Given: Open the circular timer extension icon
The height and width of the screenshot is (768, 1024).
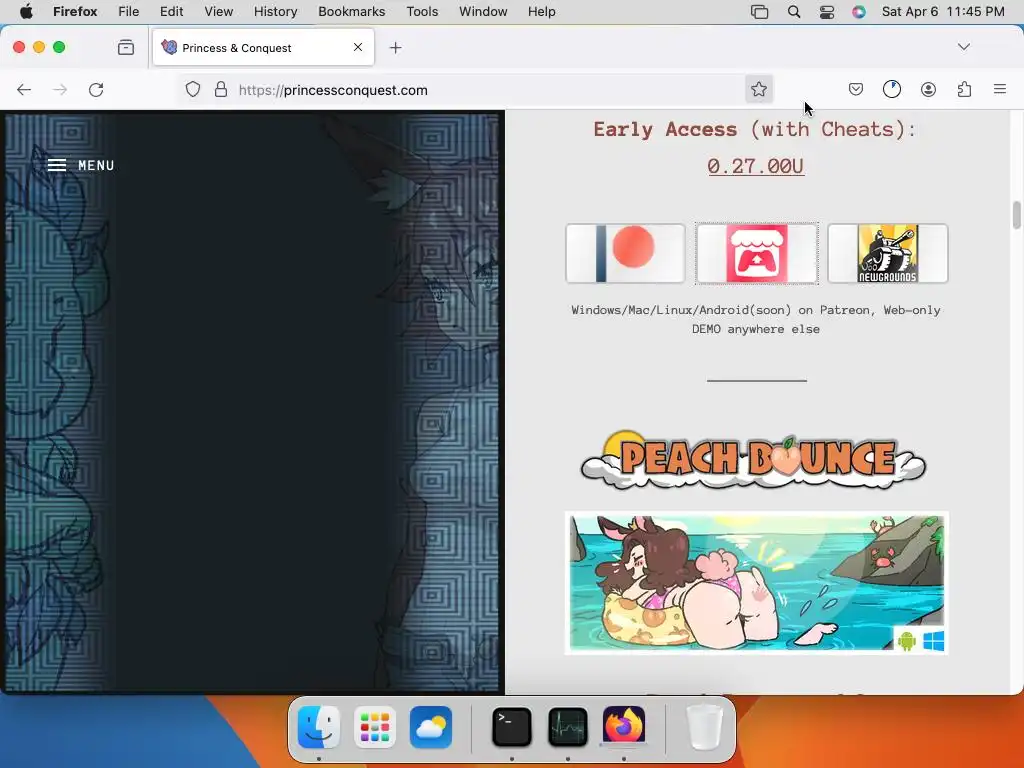Looking at the screenshot, I should tap(891, 89).
